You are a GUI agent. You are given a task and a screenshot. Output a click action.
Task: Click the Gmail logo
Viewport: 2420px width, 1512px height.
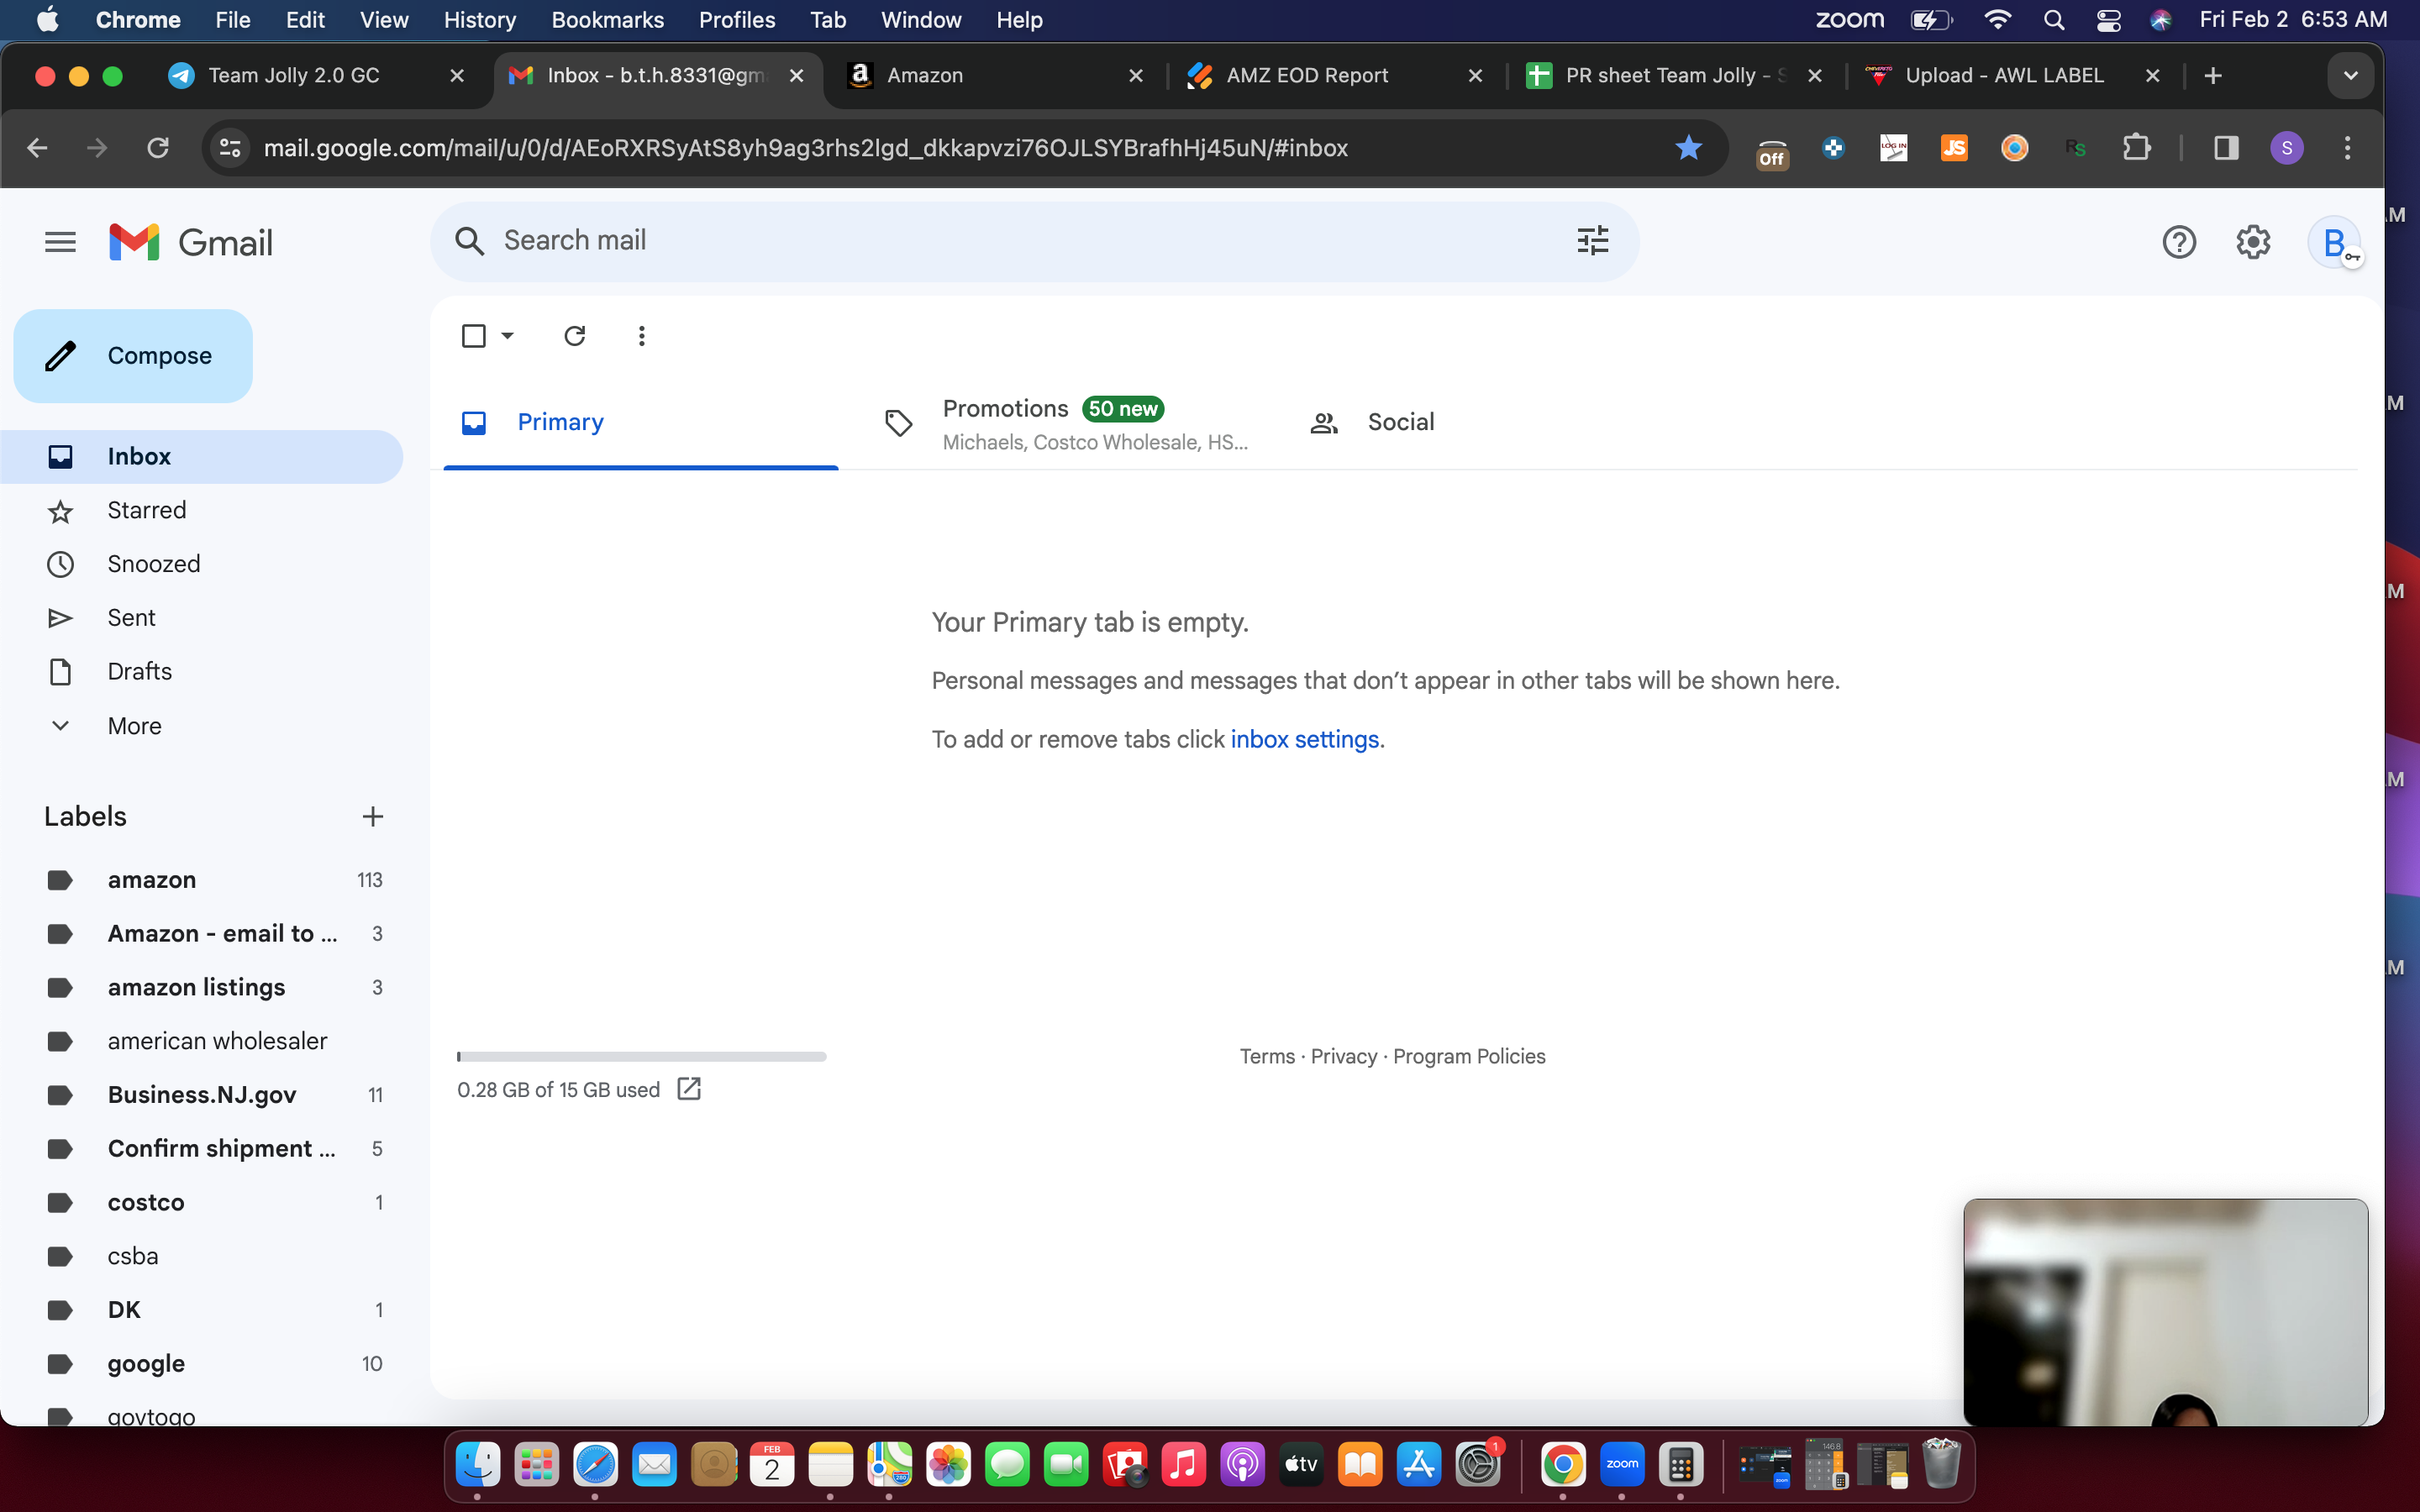pos(190,242)
